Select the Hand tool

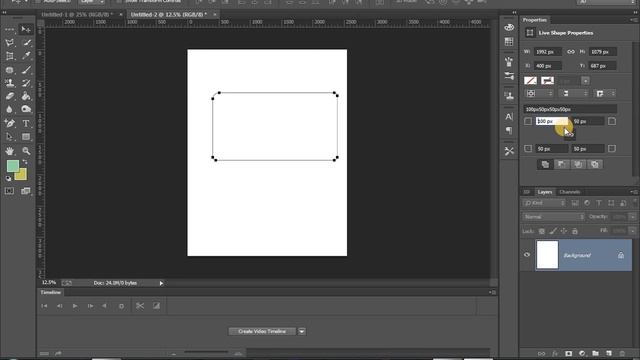10,151
